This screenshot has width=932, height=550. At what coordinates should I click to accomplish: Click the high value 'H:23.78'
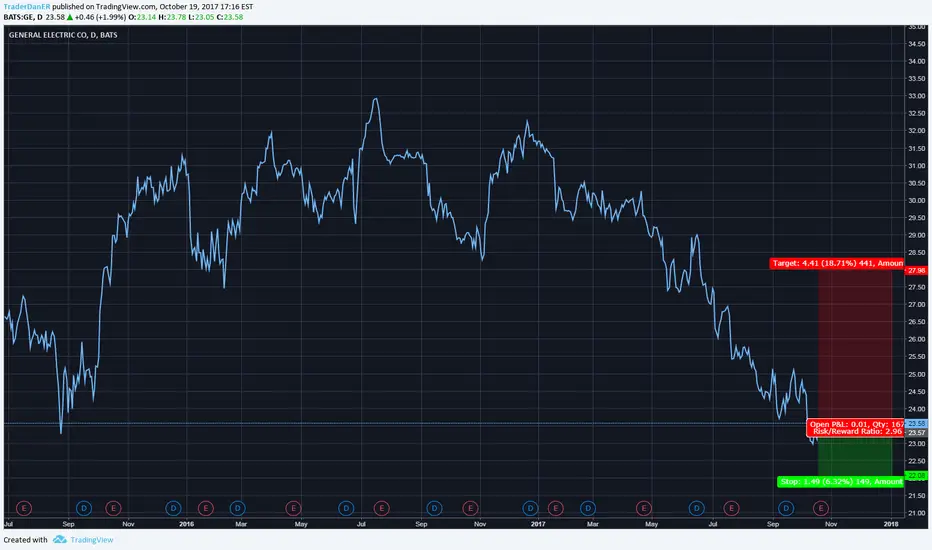click(172, 17)
